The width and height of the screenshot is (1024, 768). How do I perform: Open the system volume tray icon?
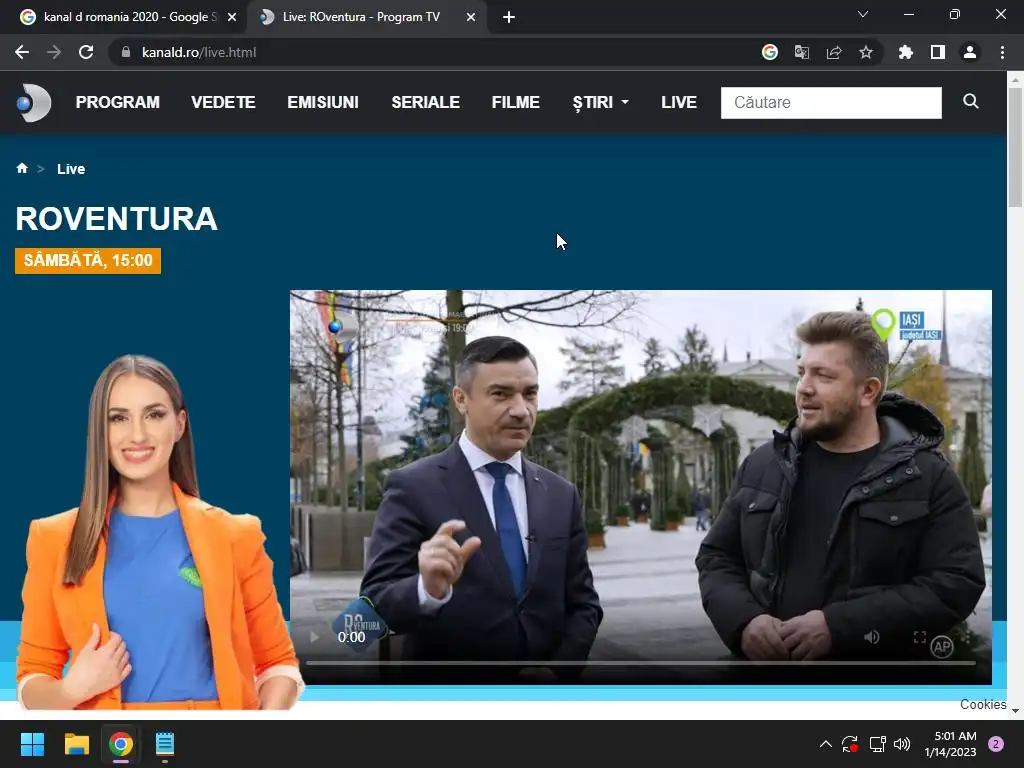coord(902,744)
